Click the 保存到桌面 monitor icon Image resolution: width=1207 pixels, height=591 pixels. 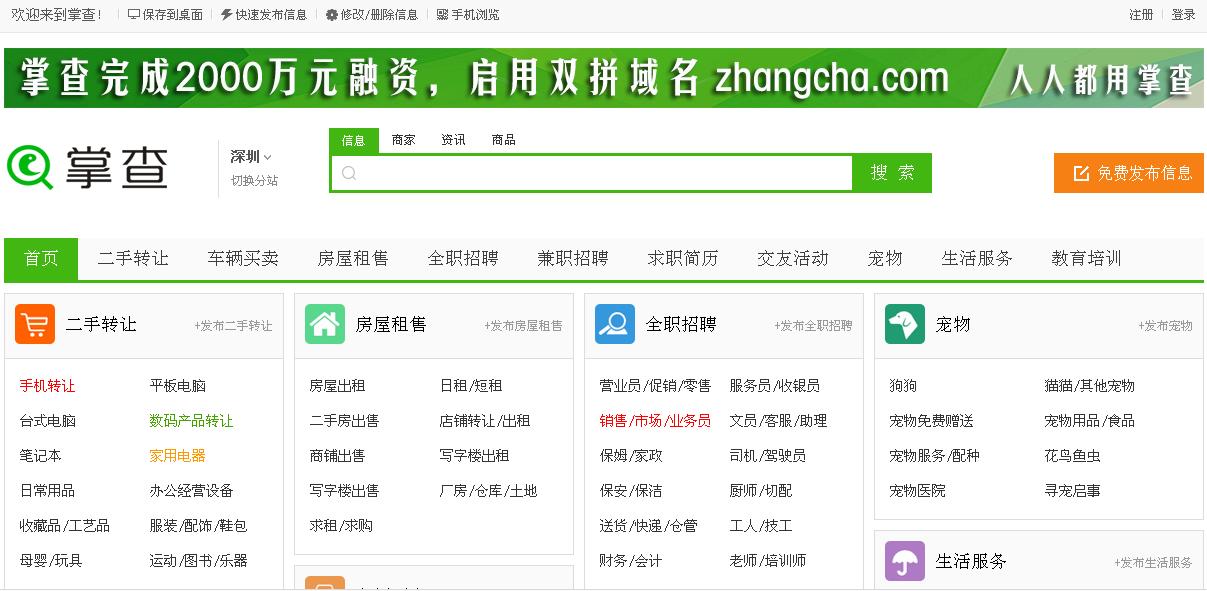point(134,15)
